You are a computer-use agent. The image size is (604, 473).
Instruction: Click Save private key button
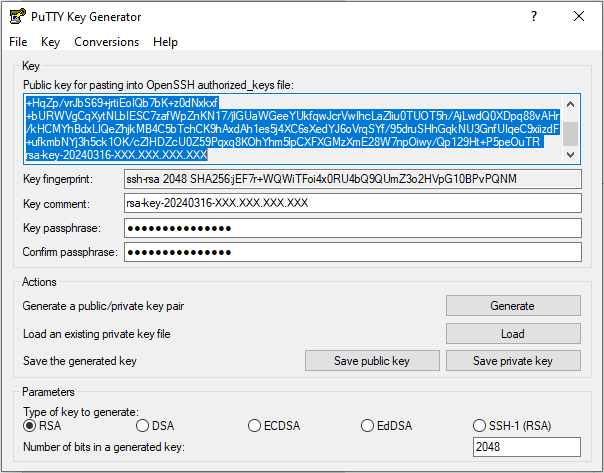512,361
